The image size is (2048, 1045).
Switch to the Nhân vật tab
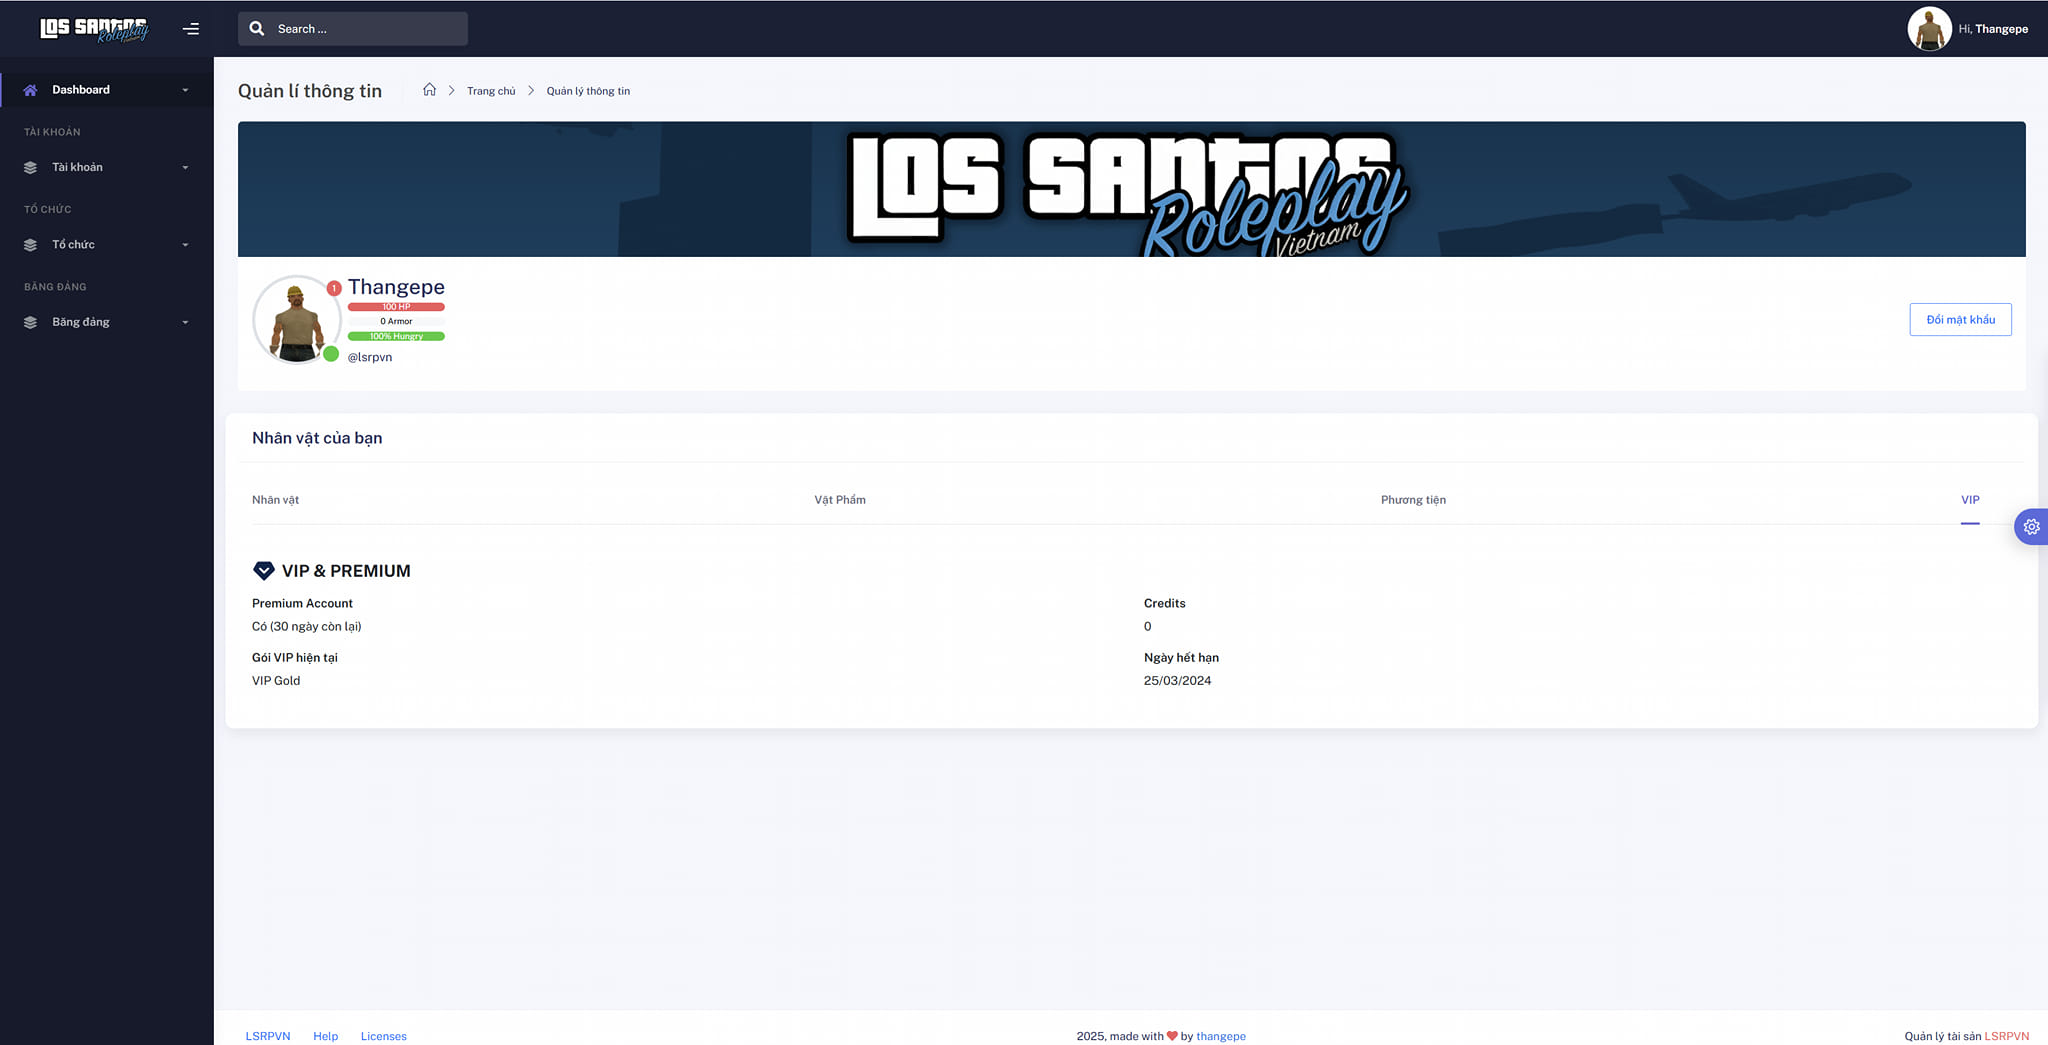[x=275, y=500]
